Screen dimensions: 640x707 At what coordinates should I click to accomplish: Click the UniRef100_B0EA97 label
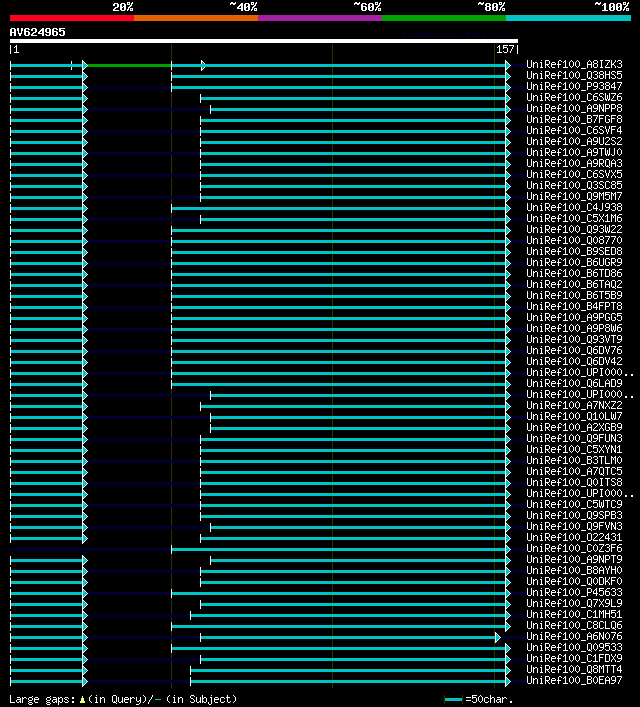(x=574, y=680)
